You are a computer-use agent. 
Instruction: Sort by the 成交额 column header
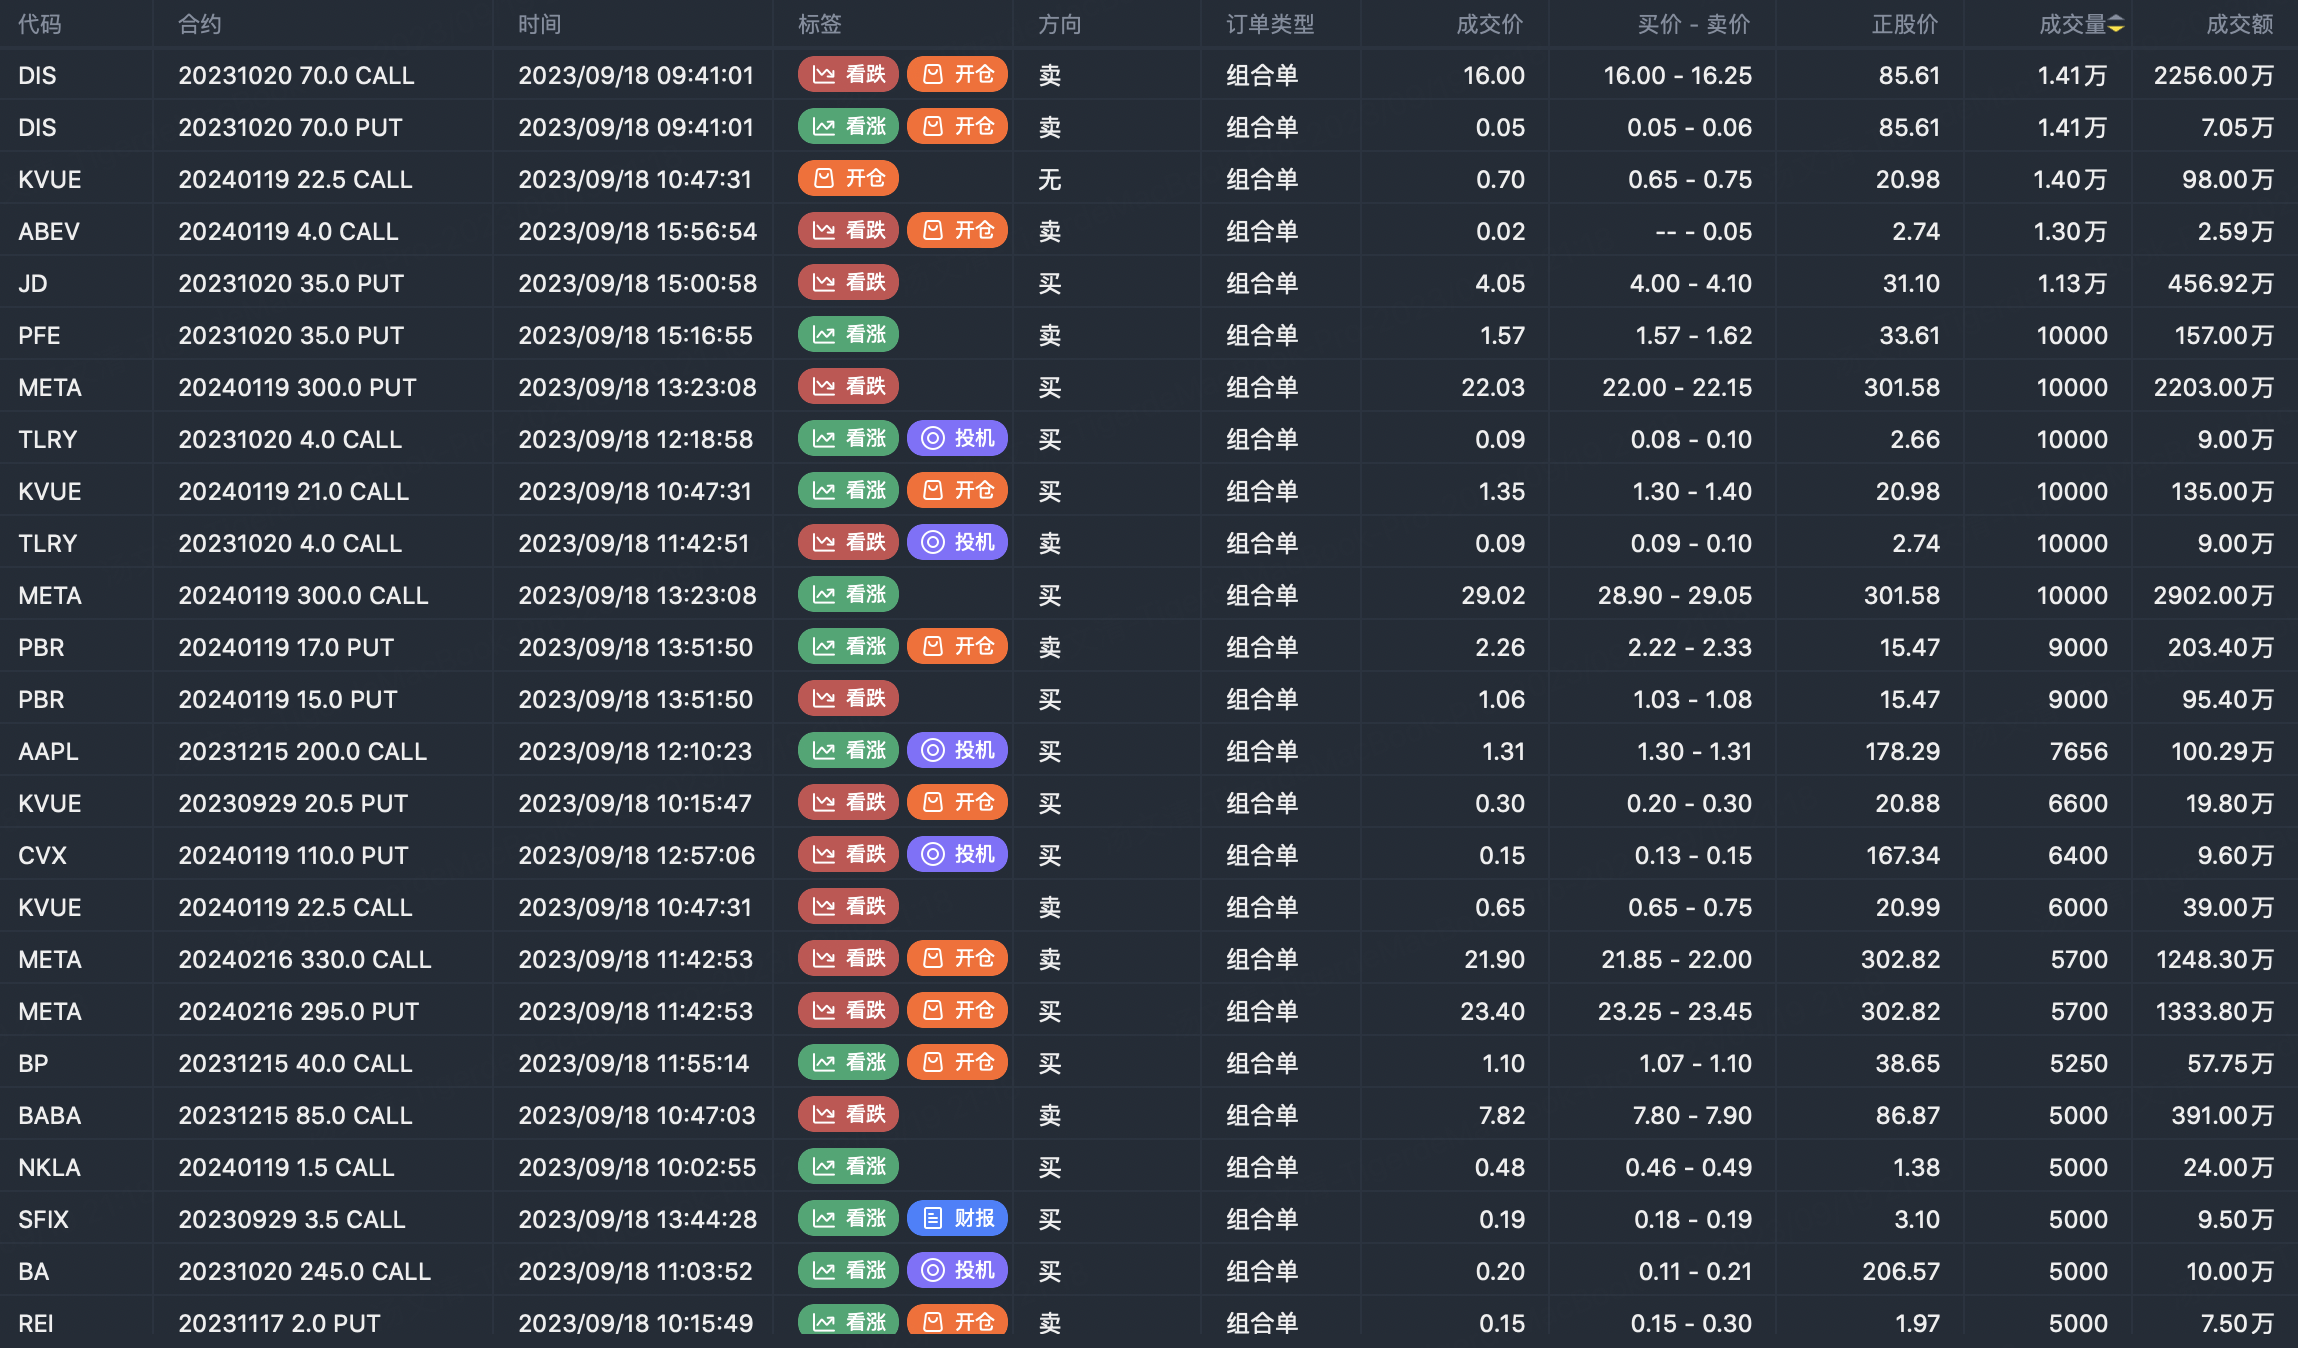[2239, 25]
